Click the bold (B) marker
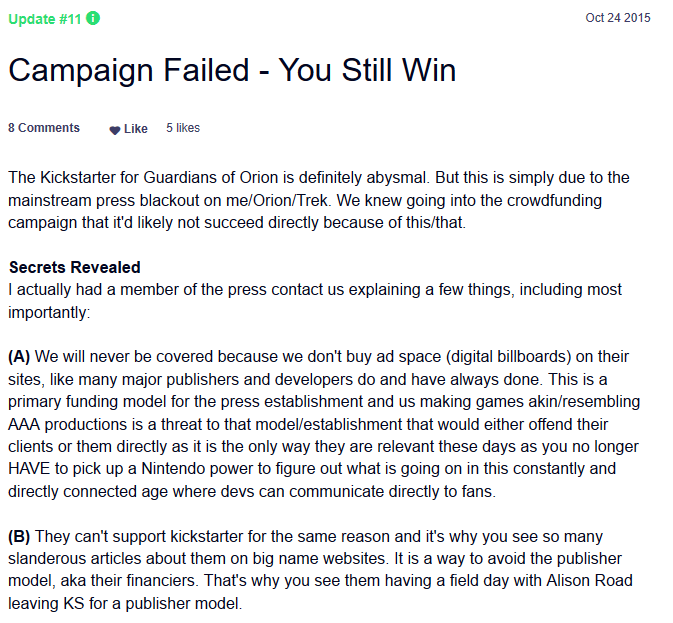Viewport: 673px width, 623px height. point(19,537)
